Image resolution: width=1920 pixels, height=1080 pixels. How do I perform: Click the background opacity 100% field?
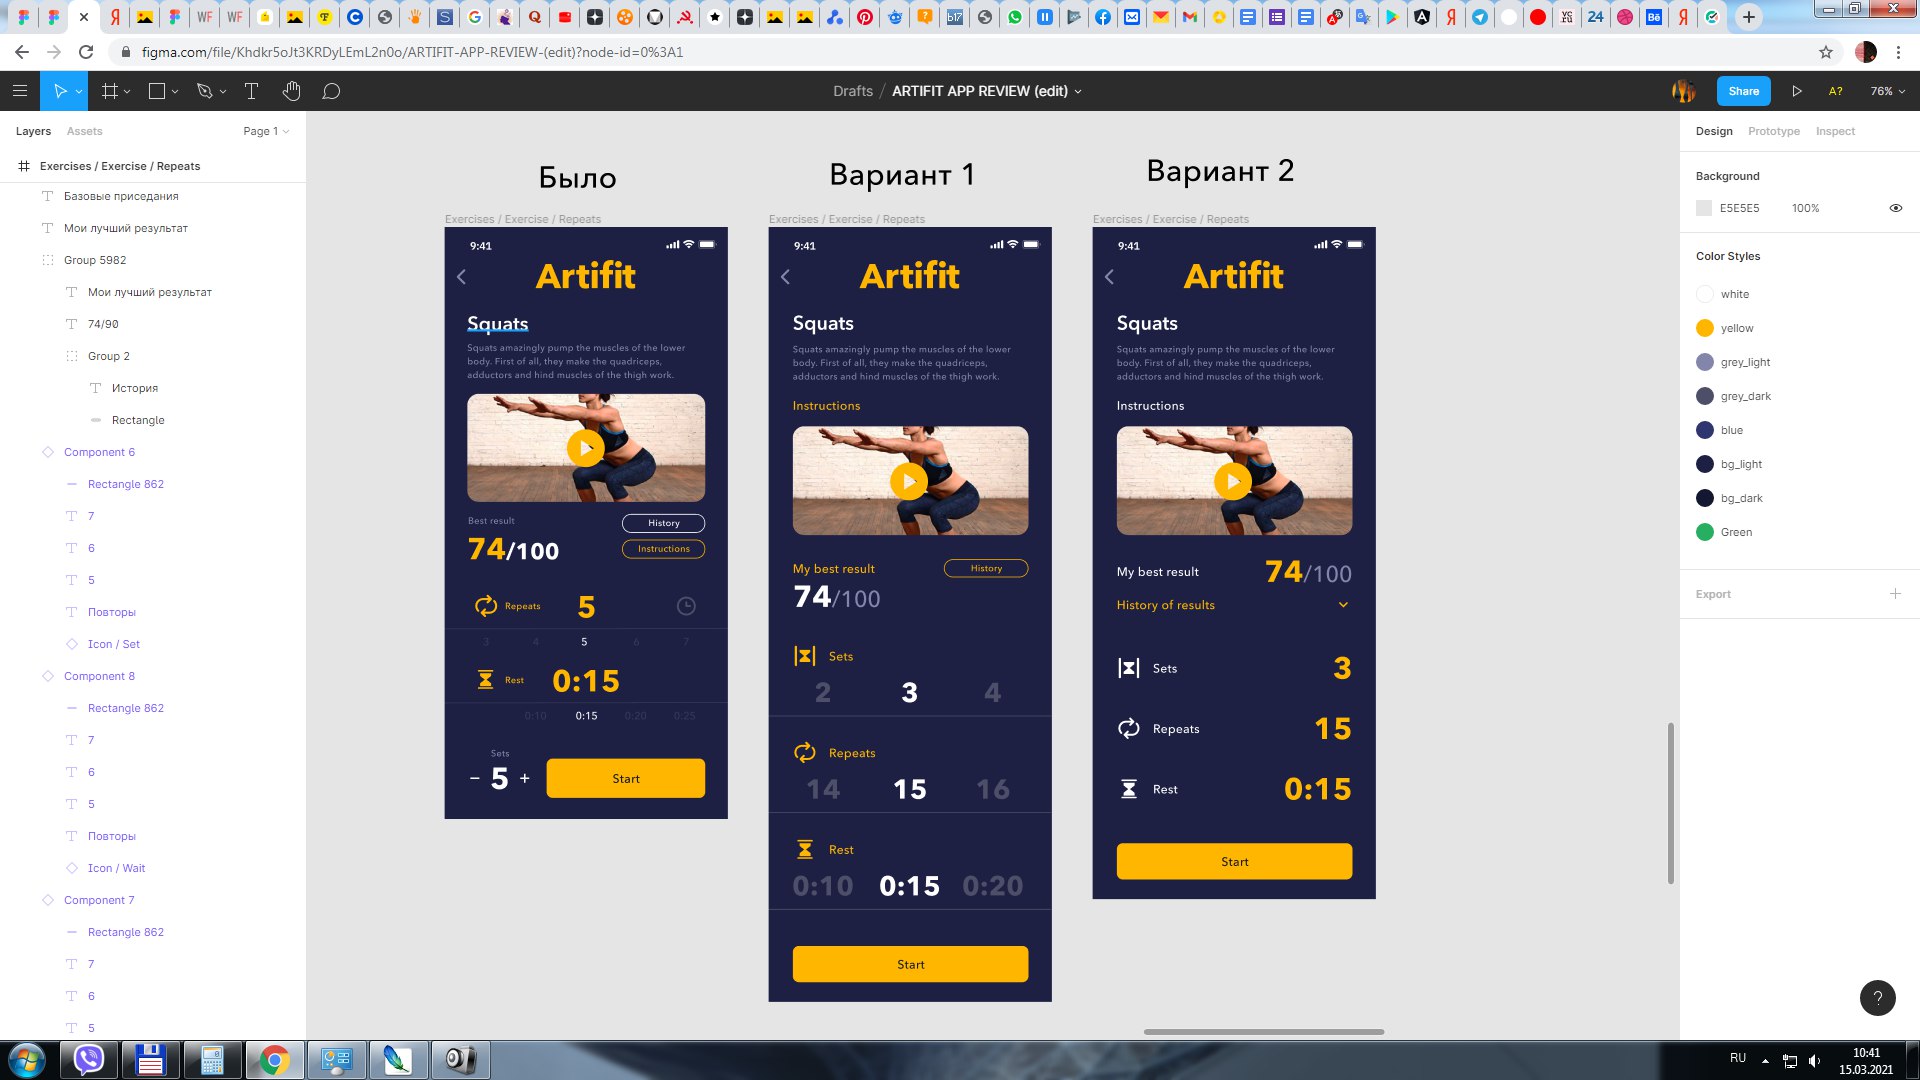point(1805,208)
